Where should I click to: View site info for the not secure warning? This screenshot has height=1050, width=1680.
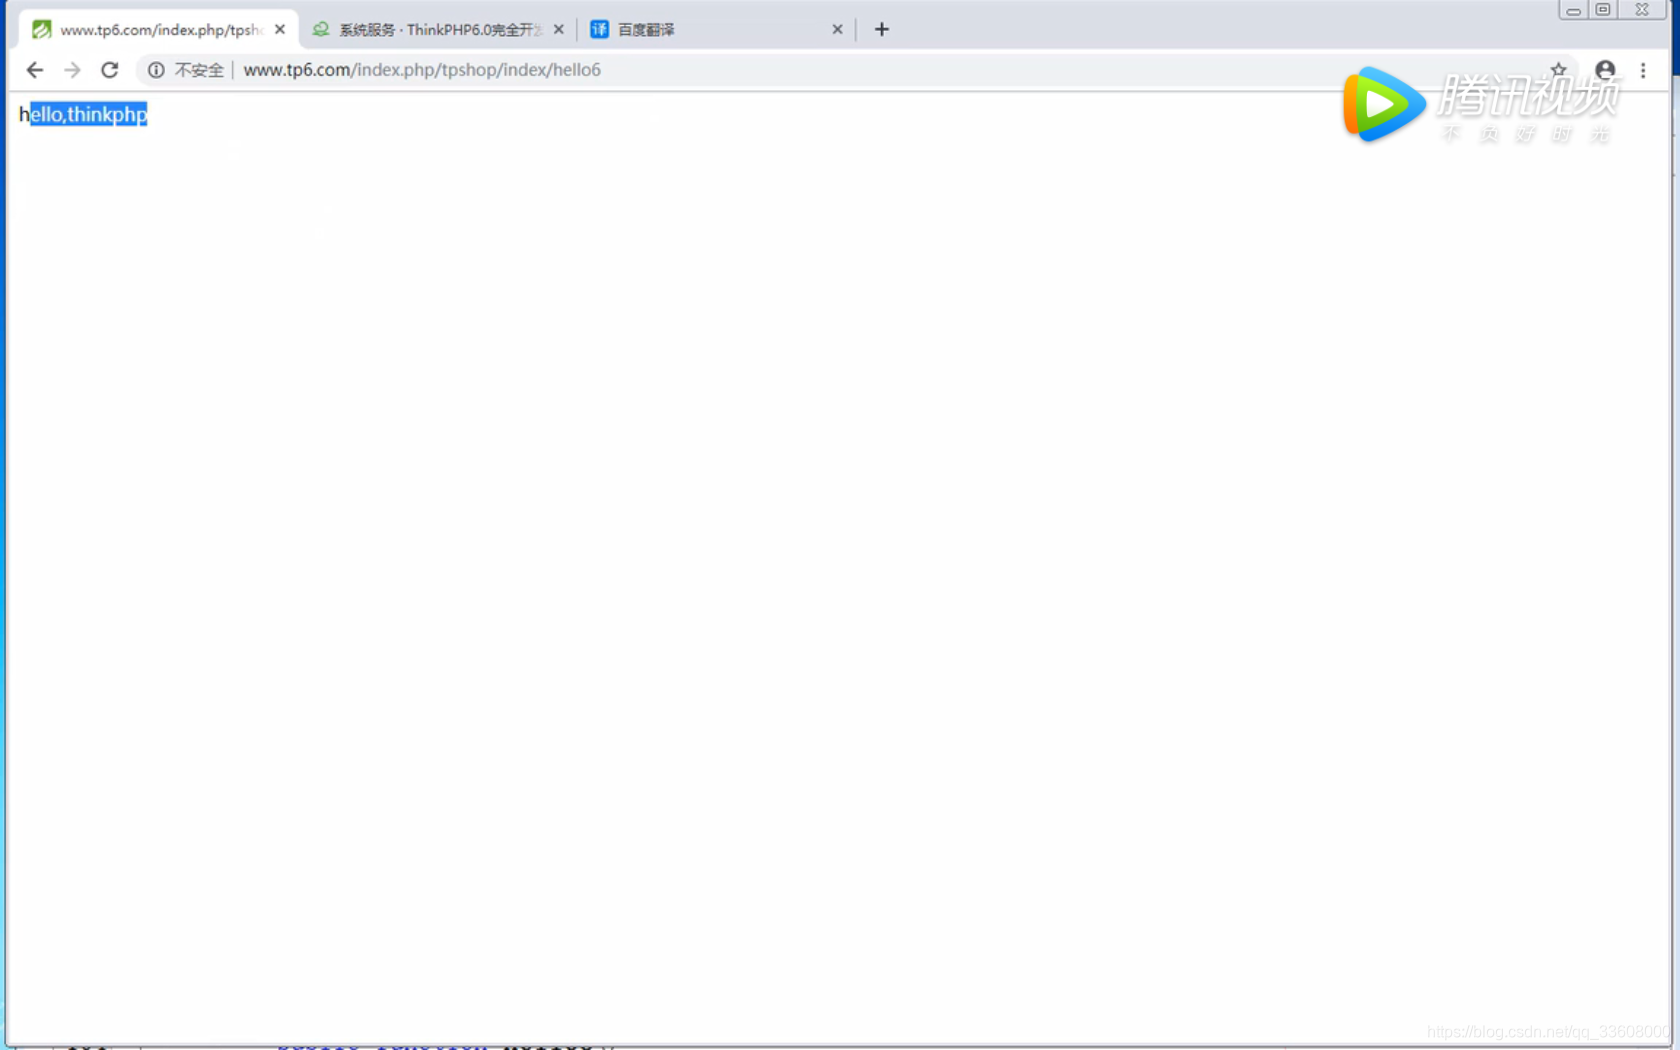156,70
